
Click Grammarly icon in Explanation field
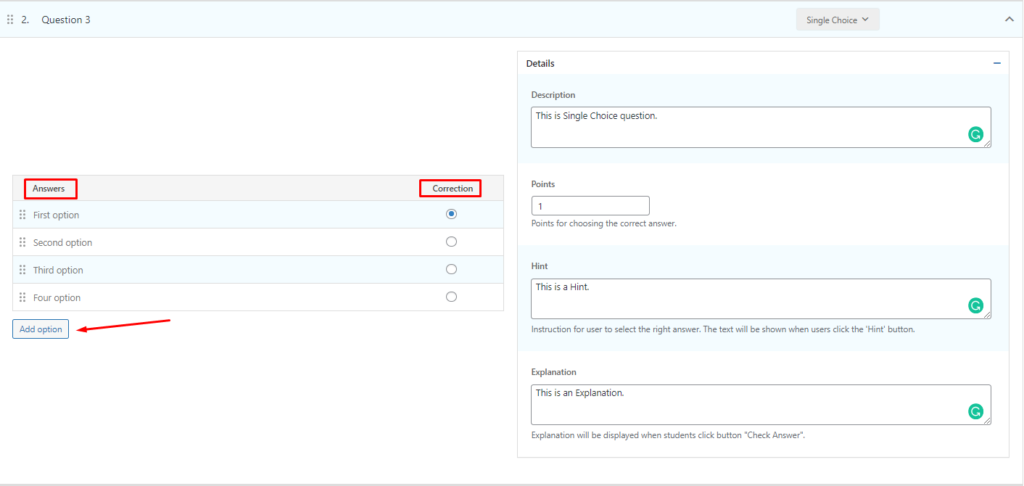(x=975, y=411)
